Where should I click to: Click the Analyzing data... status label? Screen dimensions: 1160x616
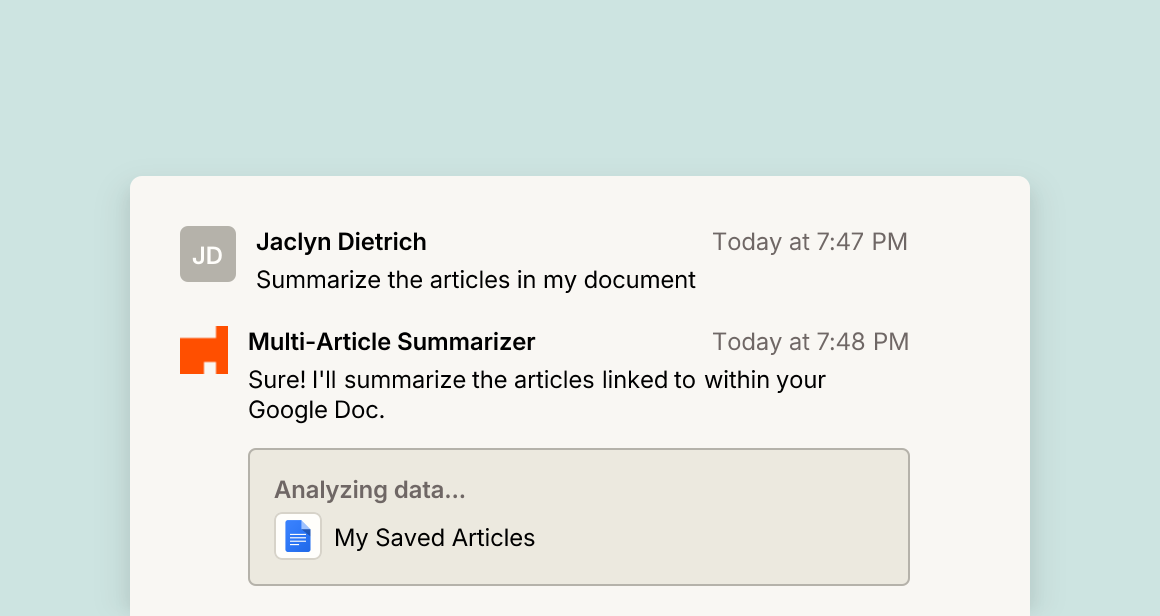coord(370,490)
